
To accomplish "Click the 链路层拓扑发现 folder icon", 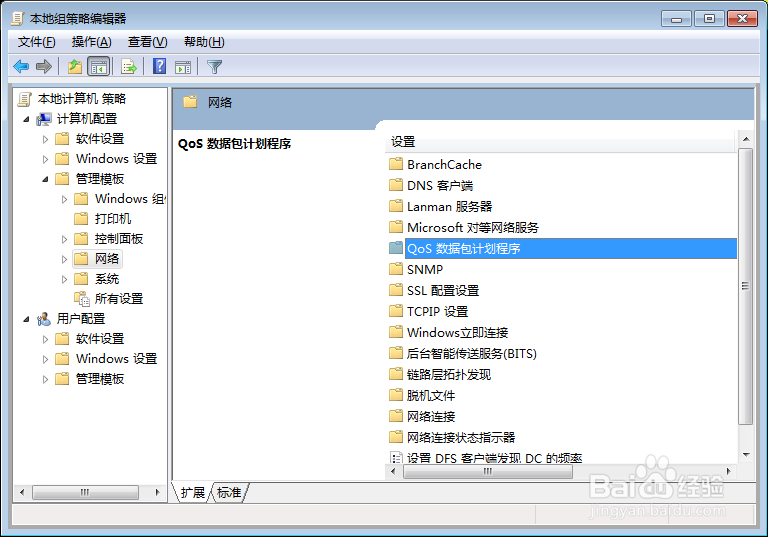I will 396,374.
